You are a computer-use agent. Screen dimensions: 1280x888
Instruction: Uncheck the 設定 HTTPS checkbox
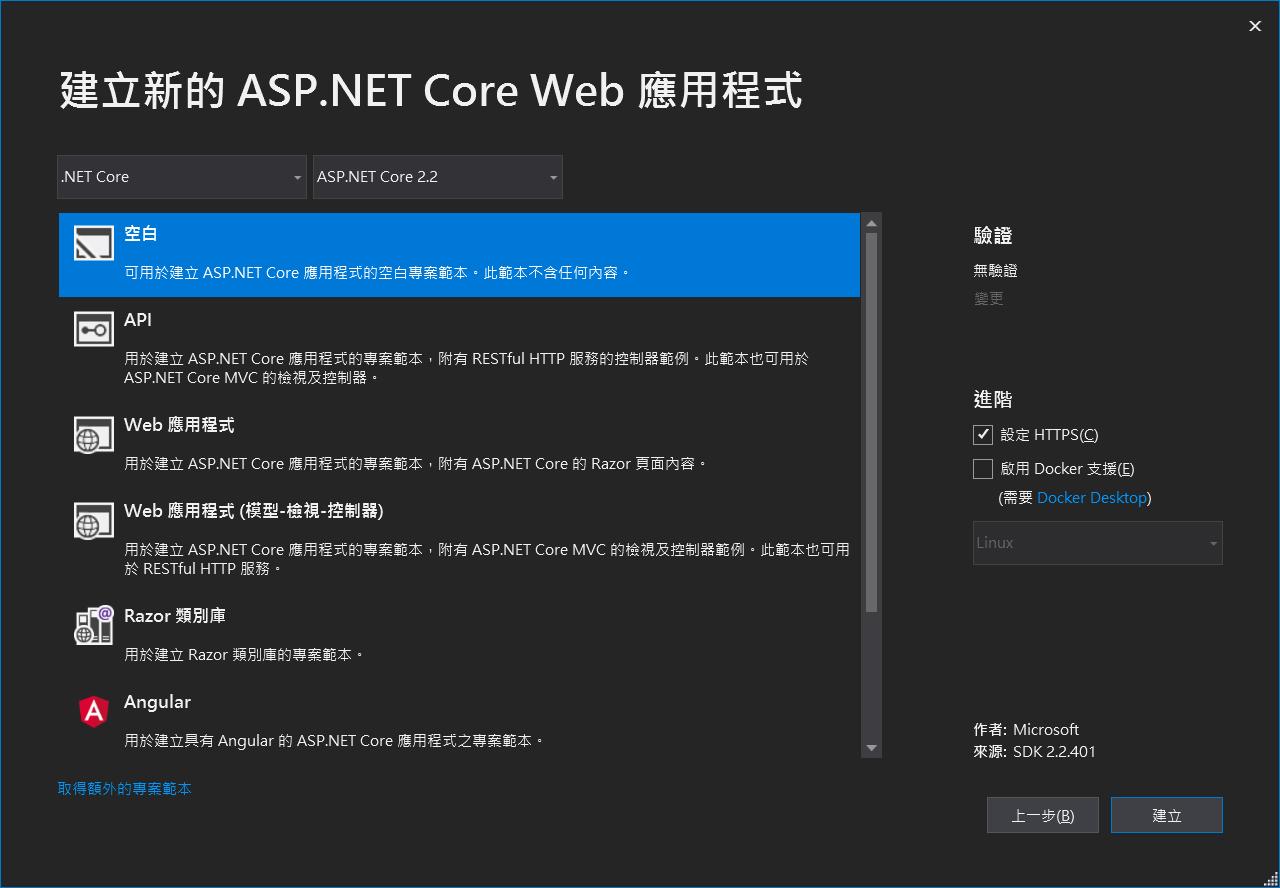point(983,435)
